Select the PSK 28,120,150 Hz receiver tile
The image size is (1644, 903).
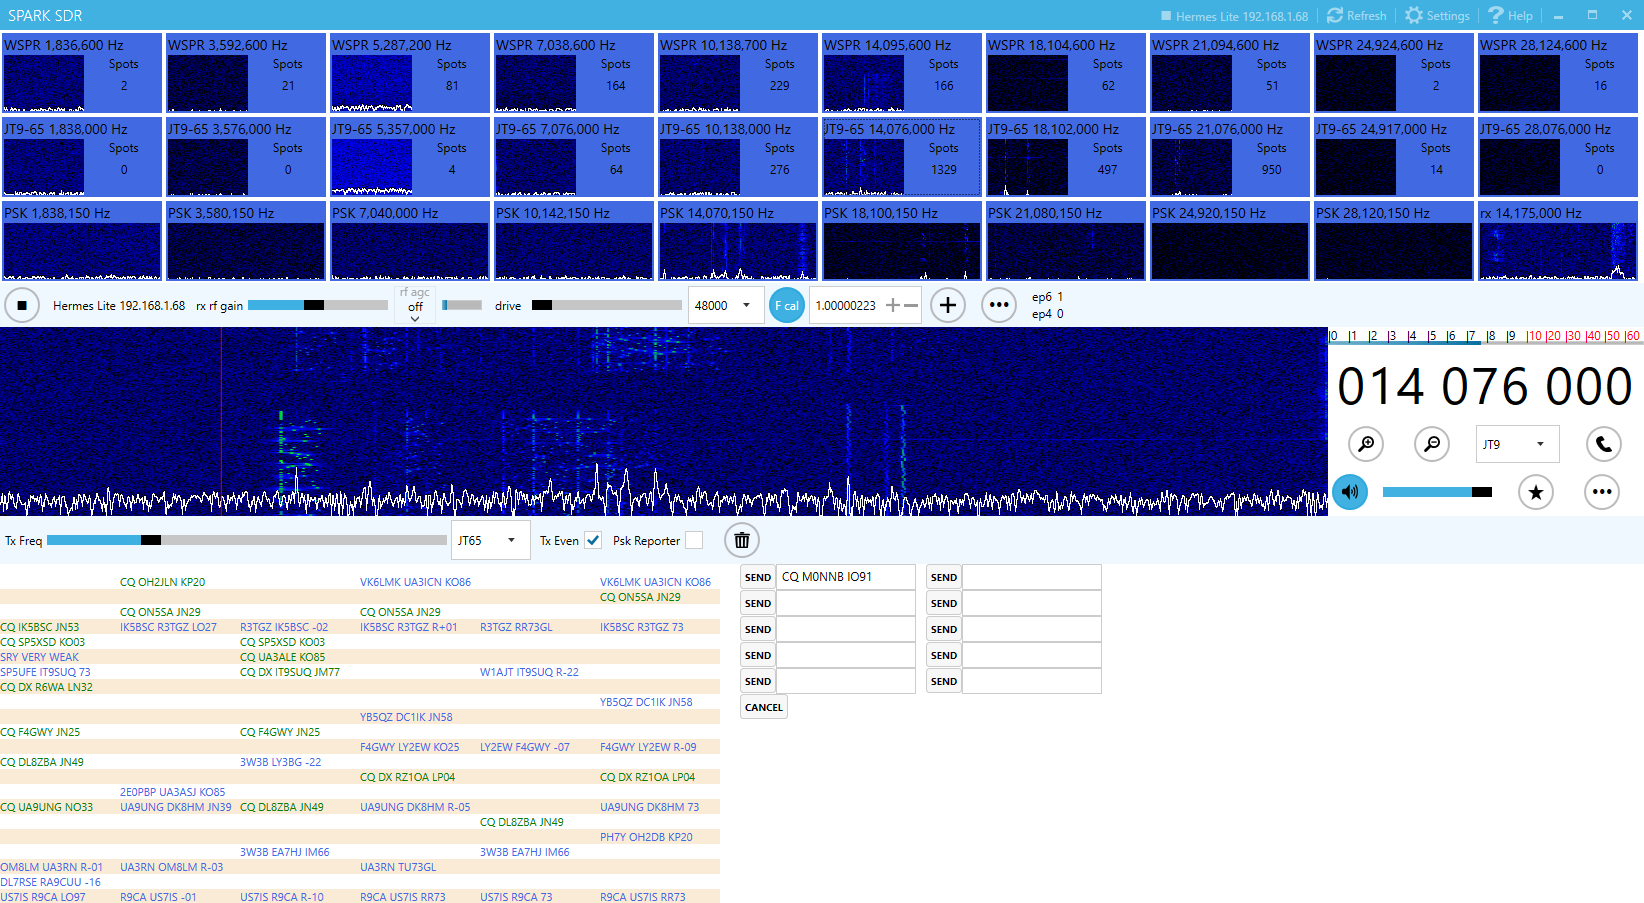[1394, 241]
